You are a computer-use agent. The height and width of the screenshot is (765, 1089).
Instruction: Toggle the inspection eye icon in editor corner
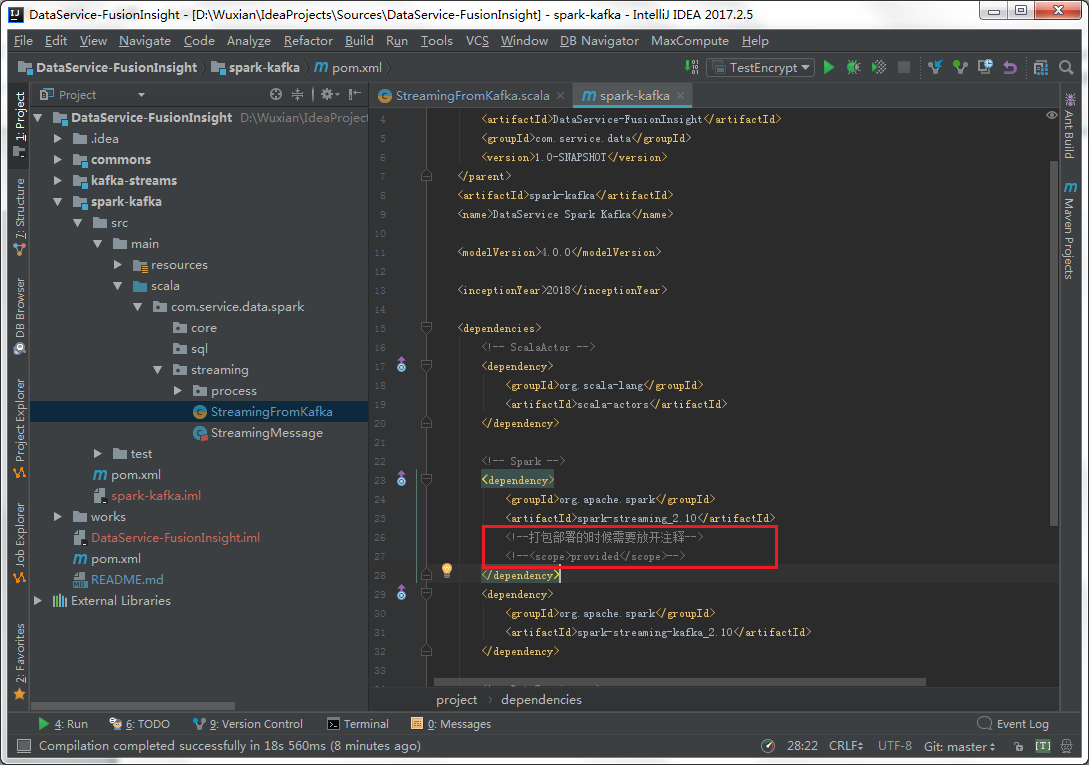(1051, 115)
